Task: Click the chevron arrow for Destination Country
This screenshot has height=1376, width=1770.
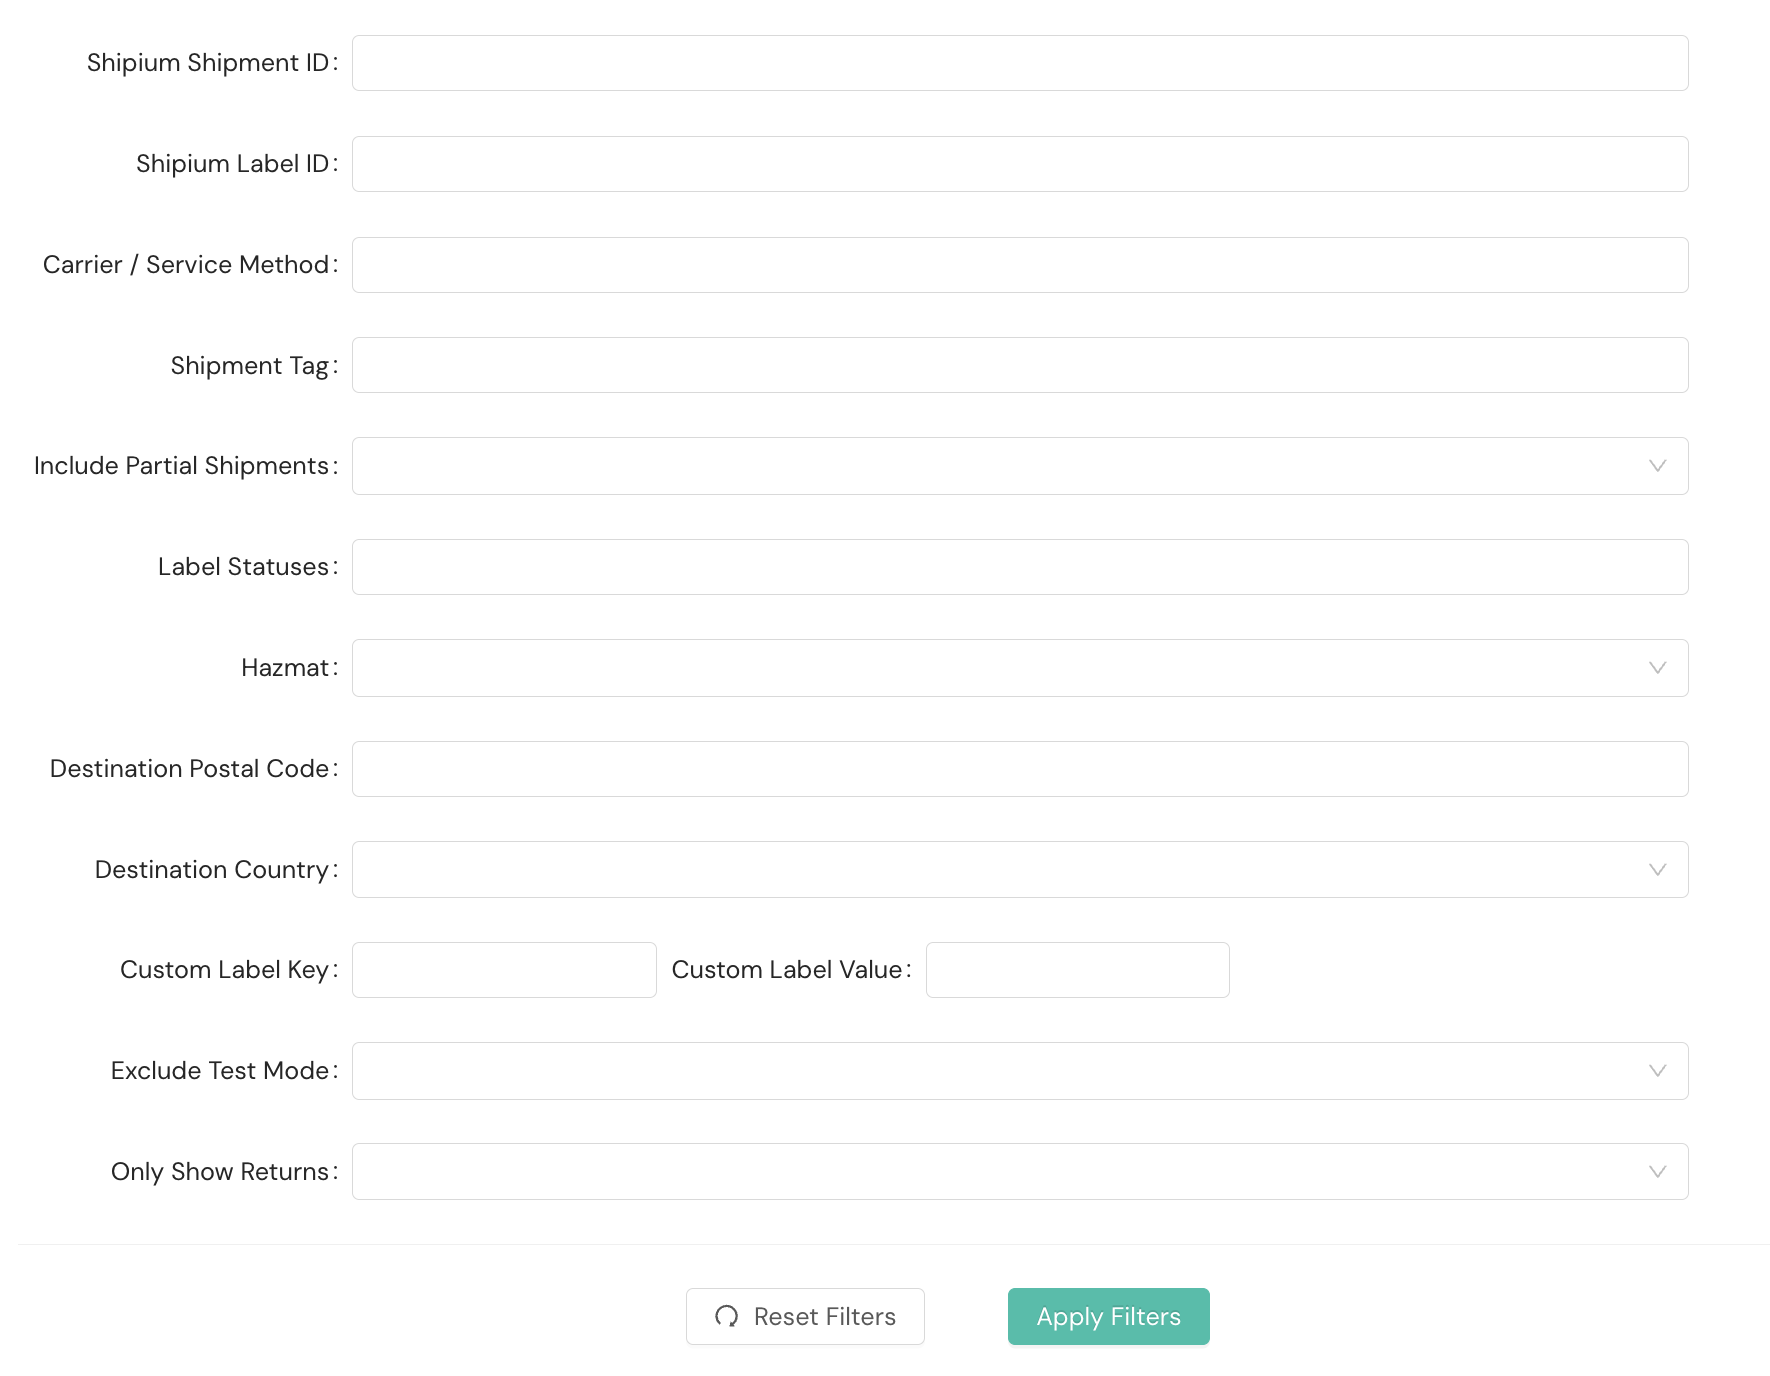Action: [x=1657, y=870]
